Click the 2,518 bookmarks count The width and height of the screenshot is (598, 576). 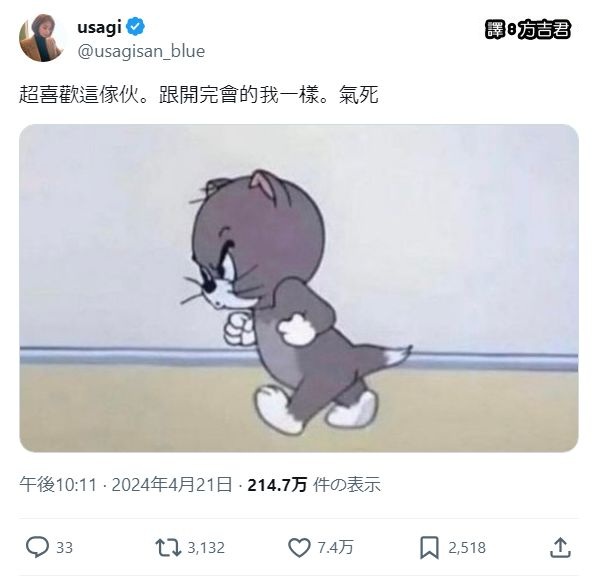467,548
